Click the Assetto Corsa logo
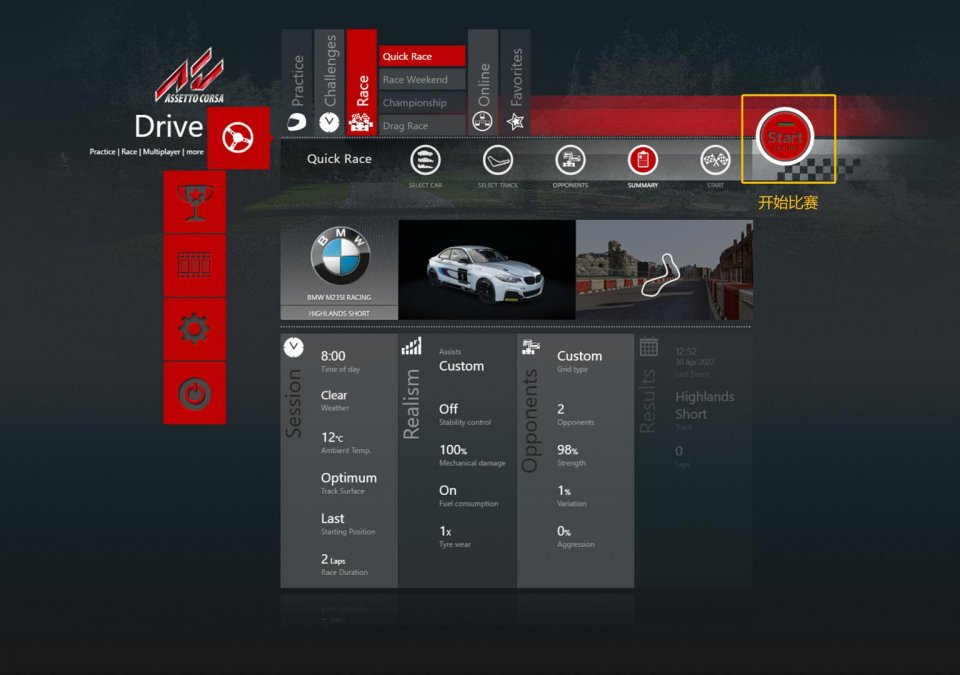The width and height of the screenshot is (960, 675). tap(190, 77)
